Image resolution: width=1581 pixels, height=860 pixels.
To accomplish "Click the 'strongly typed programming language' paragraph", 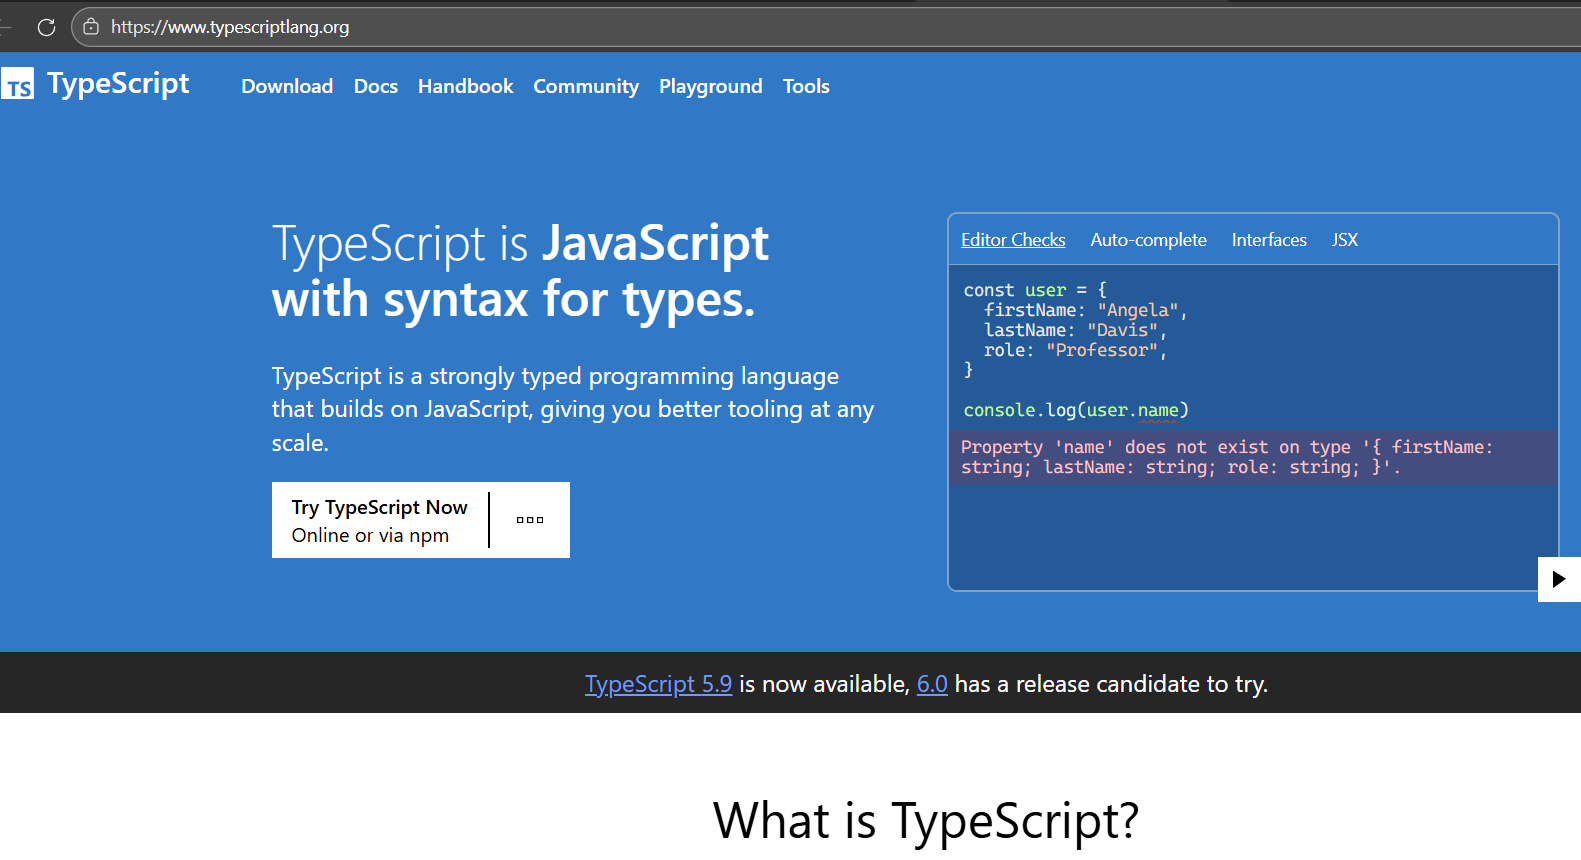I will [x=573, y=409].
